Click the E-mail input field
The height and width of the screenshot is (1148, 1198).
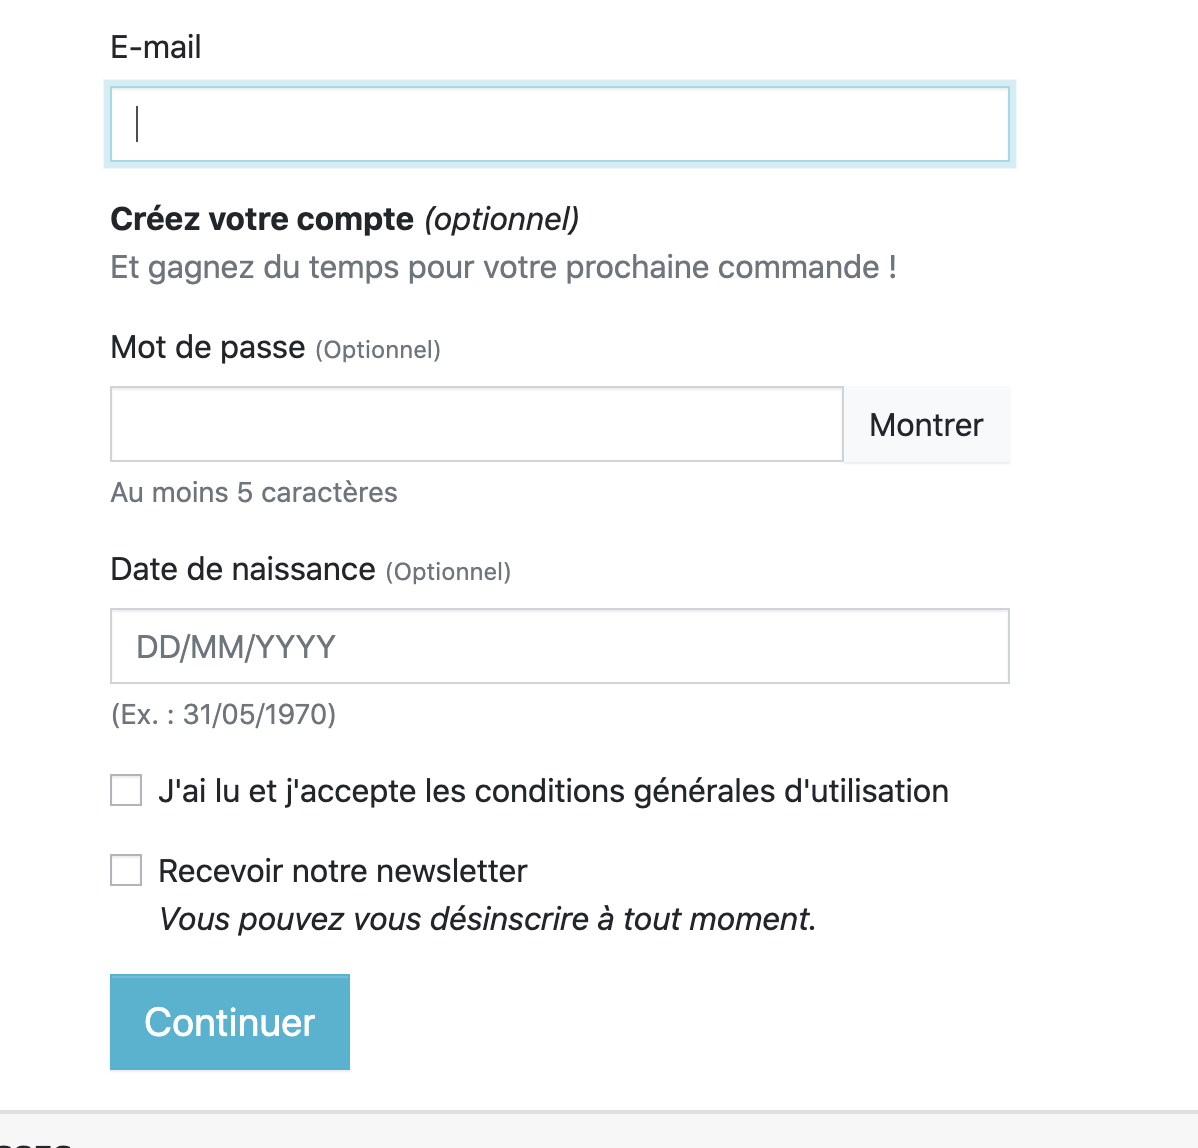[559, 125]
